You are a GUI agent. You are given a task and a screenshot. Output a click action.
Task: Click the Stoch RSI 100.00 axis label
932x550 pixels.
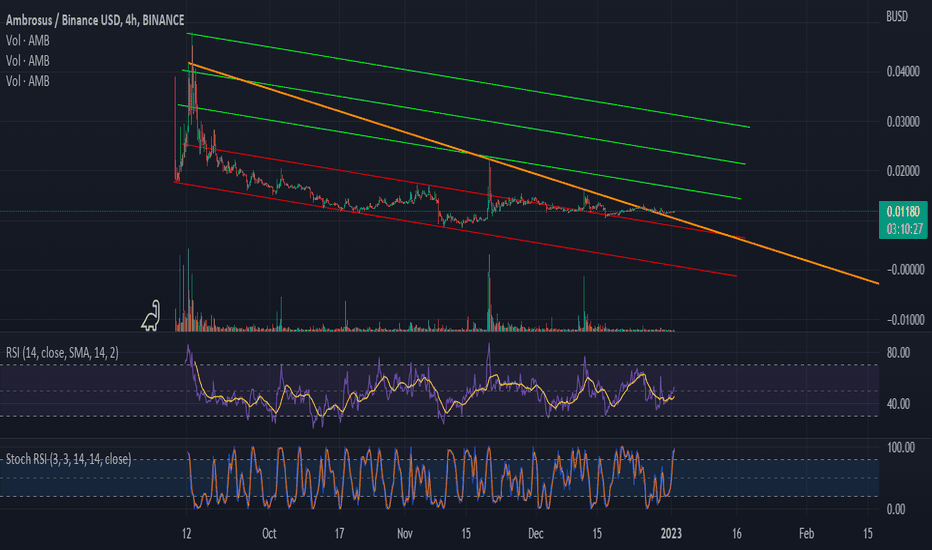pyautogui.click(x=900, y=447)
